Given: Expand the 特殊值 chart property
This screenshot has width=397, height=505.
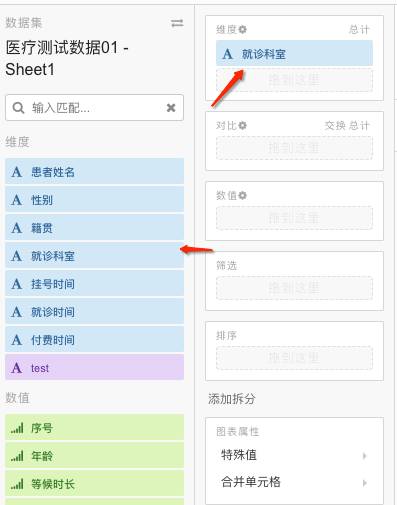Looking at the screenshot, I should 294,455.
